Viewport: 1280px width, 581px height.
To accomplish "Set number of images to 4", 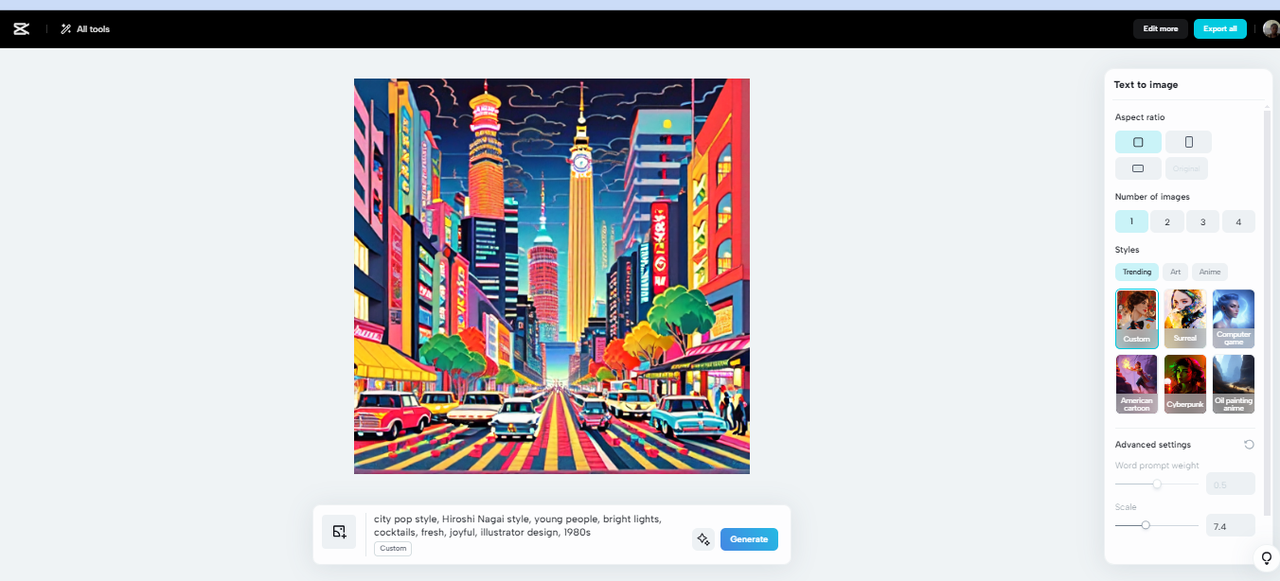I will [1238, 222].
